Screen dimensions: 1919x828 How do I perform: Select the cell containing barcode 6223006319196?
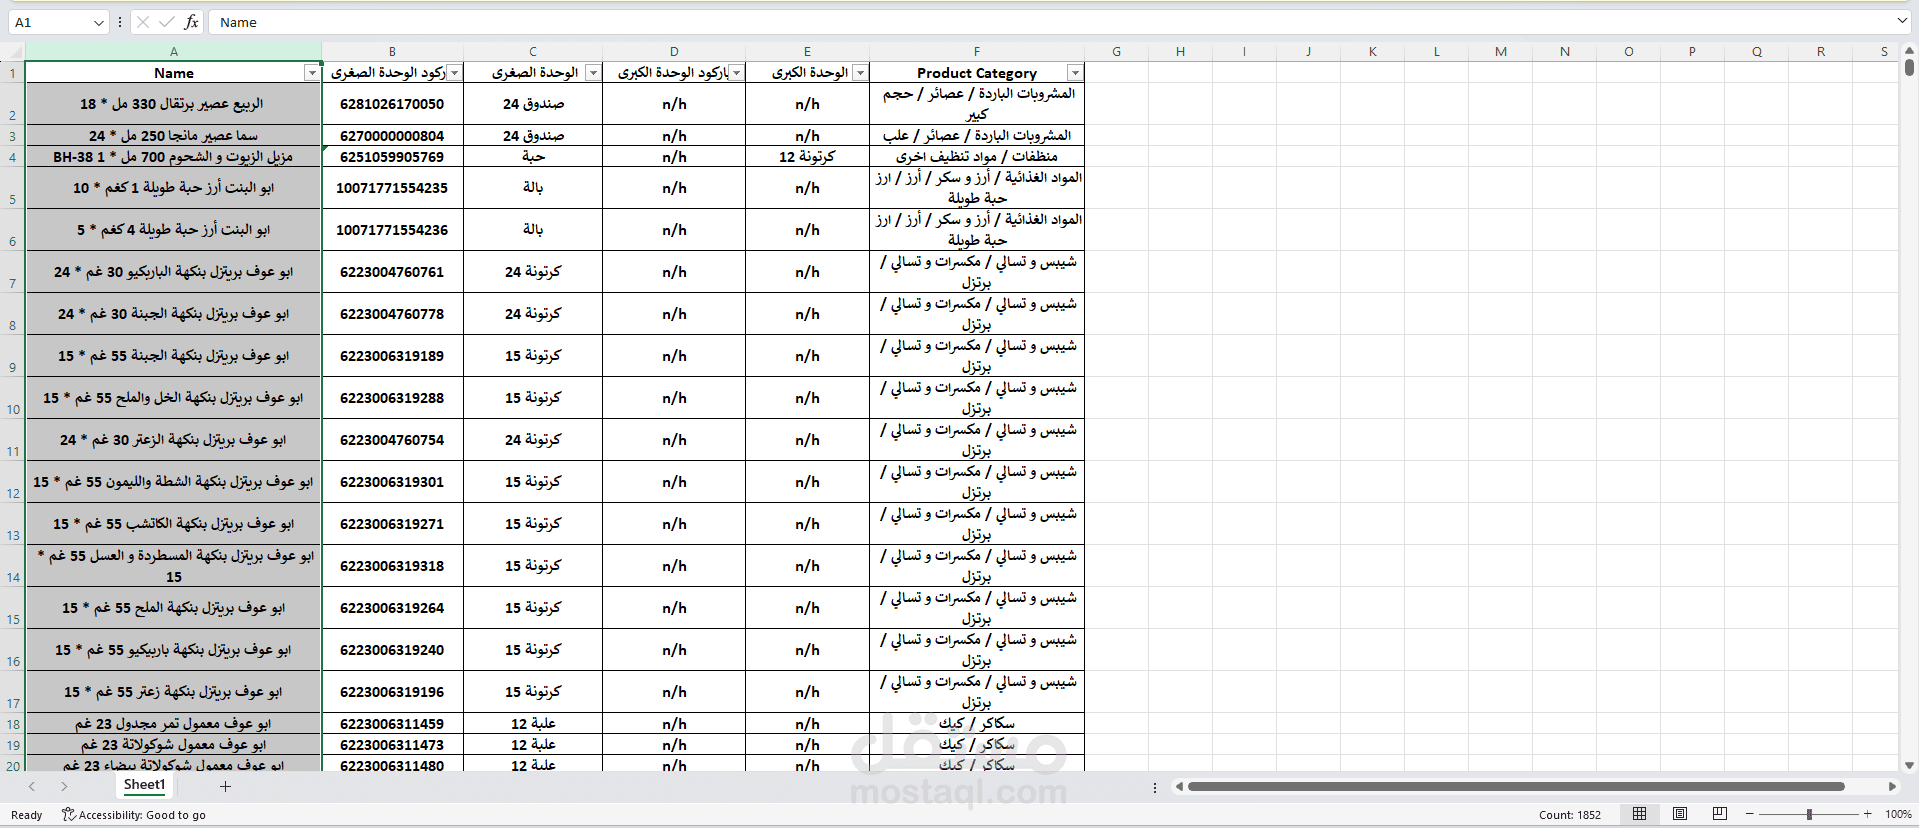pos(392,692)
